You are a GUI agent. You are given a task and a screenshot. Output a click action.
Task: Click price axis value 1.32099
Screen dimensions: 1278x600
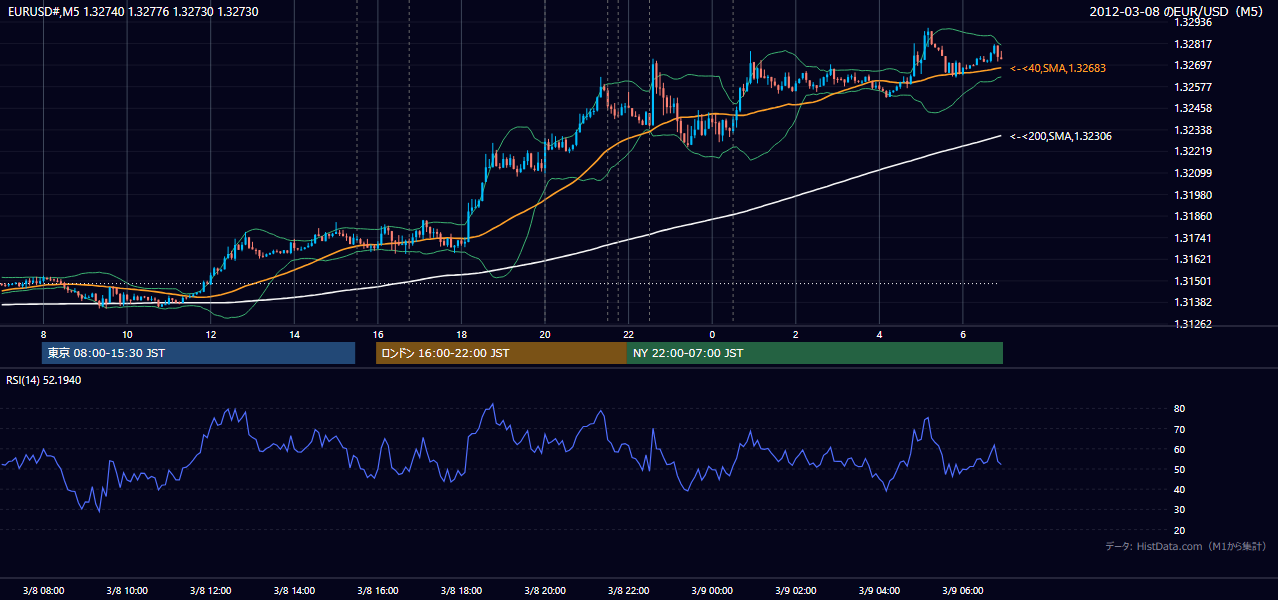pos(1192,173)
